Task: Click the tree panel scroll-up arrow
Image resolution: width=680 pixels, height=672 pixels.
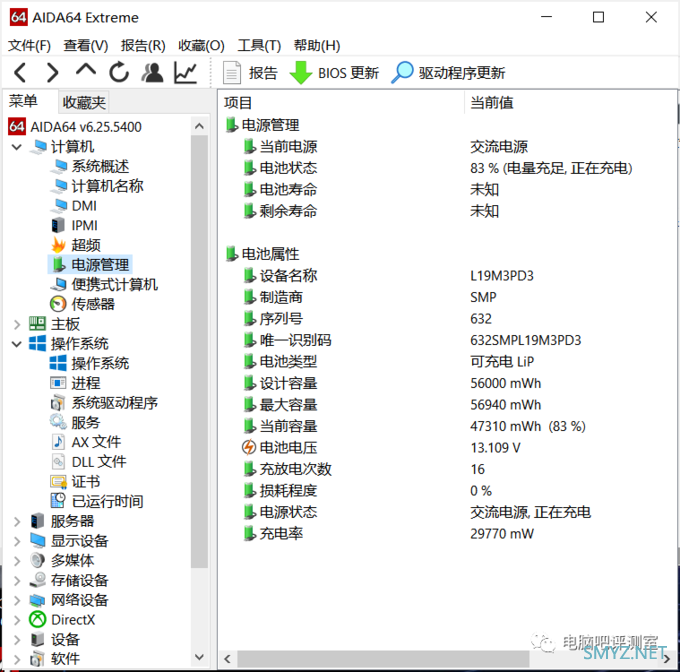Action: click(x=199, y=126)
